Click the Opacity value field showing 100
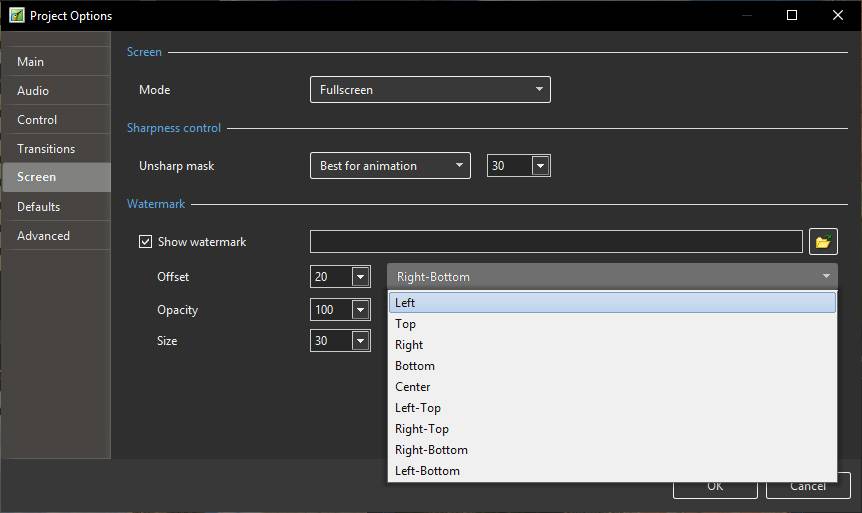Viewport: 862px width, 513px height. [331, 310]
